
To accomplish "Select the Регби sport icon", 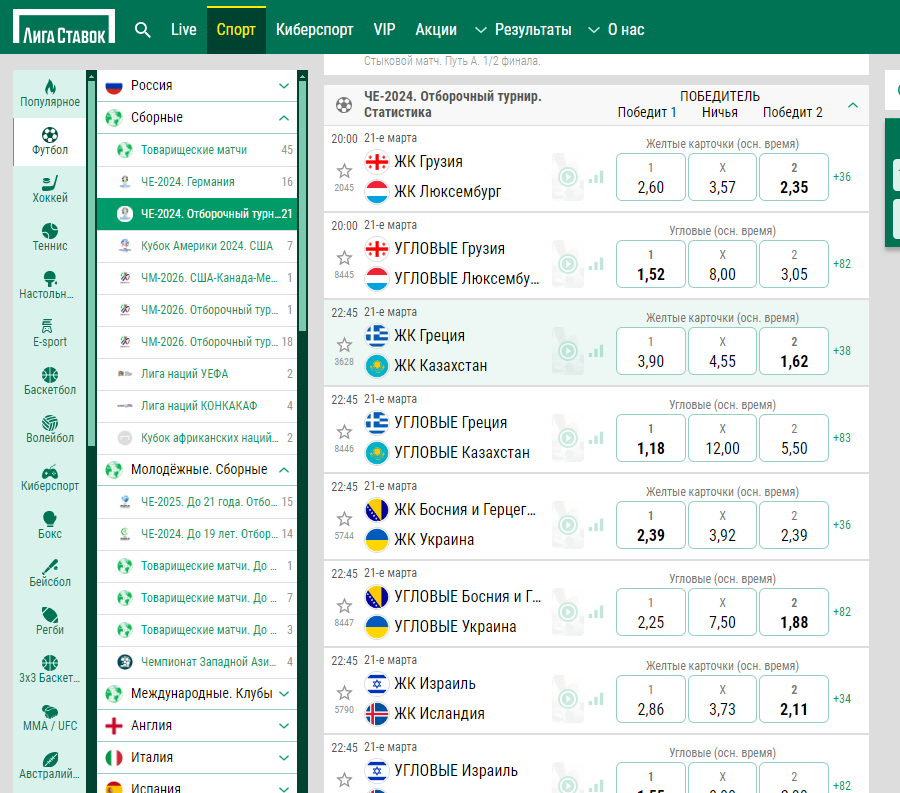I will (50, 615).
